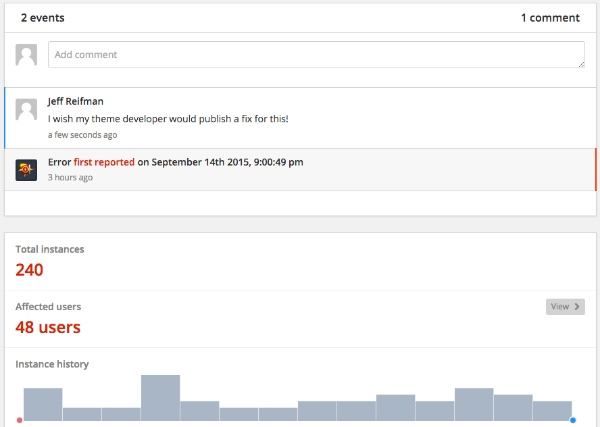The height and width of the screenshot is (427, 600).
Task: Select the "2 events" header
Action: tap(44, 17)
